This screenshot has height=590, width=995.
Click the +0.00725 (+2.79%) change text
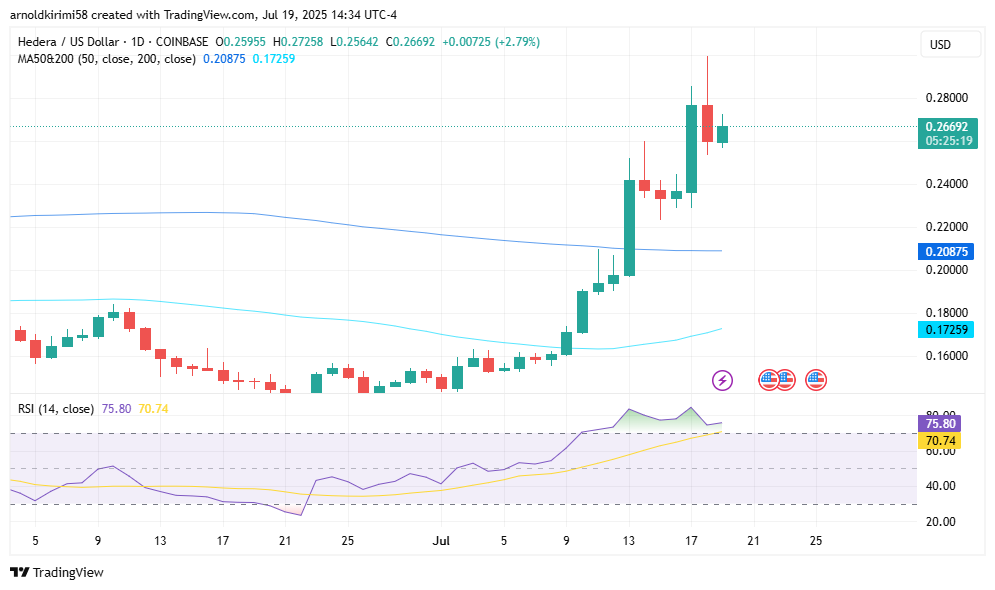point(491,42)
